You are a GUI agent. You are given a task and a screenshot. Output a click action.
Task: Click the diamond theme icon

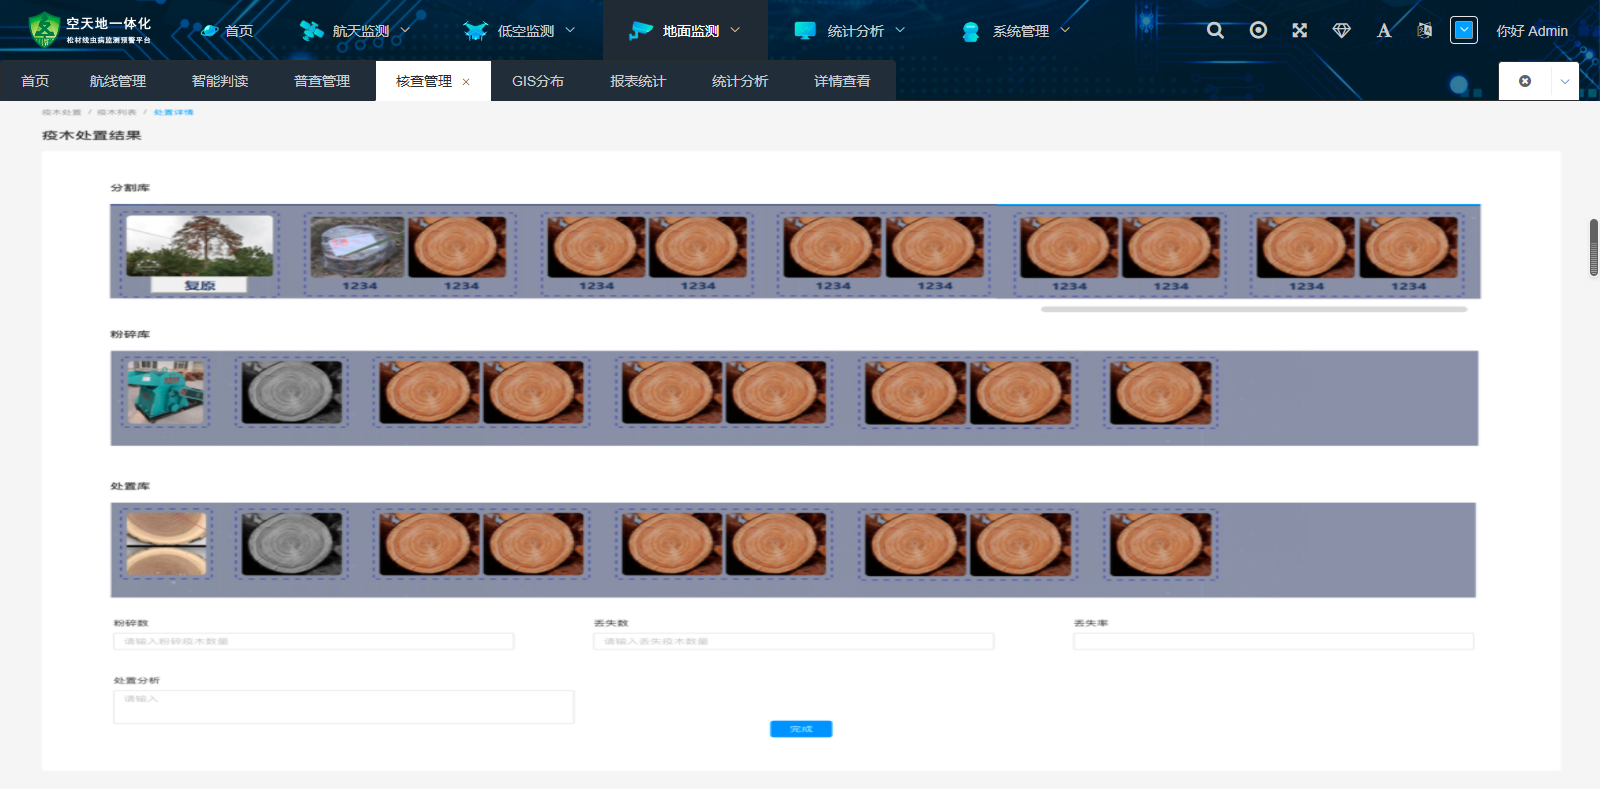point(1342,31)
